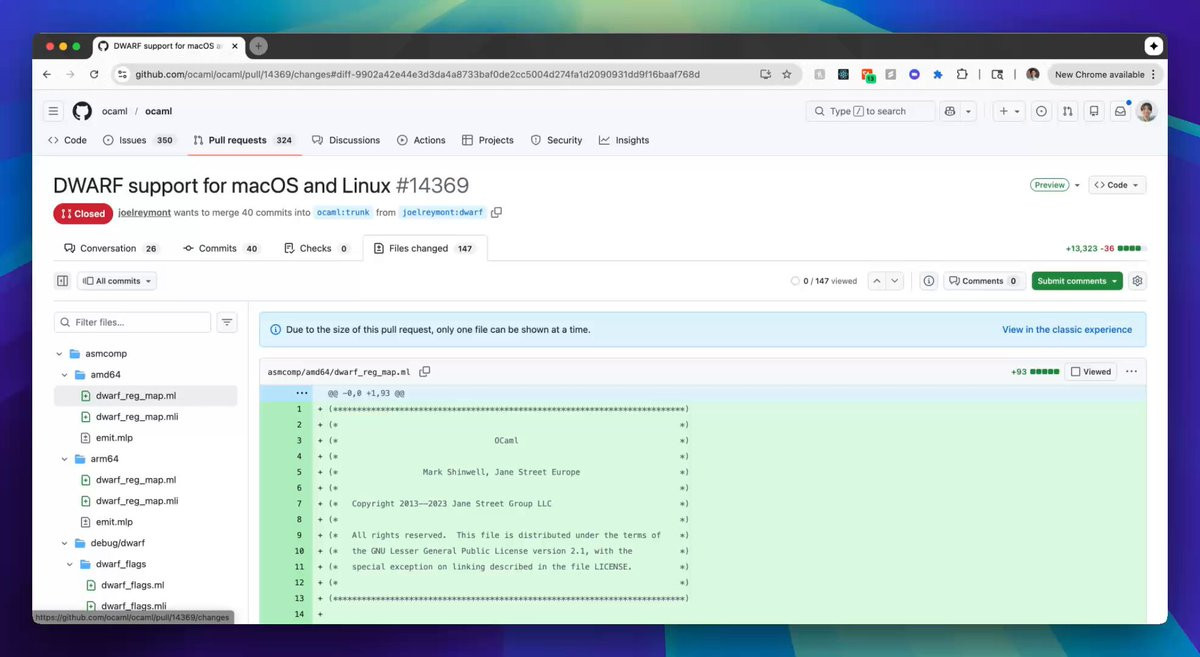Open the create new plus dropdown

pos(1009,112)
